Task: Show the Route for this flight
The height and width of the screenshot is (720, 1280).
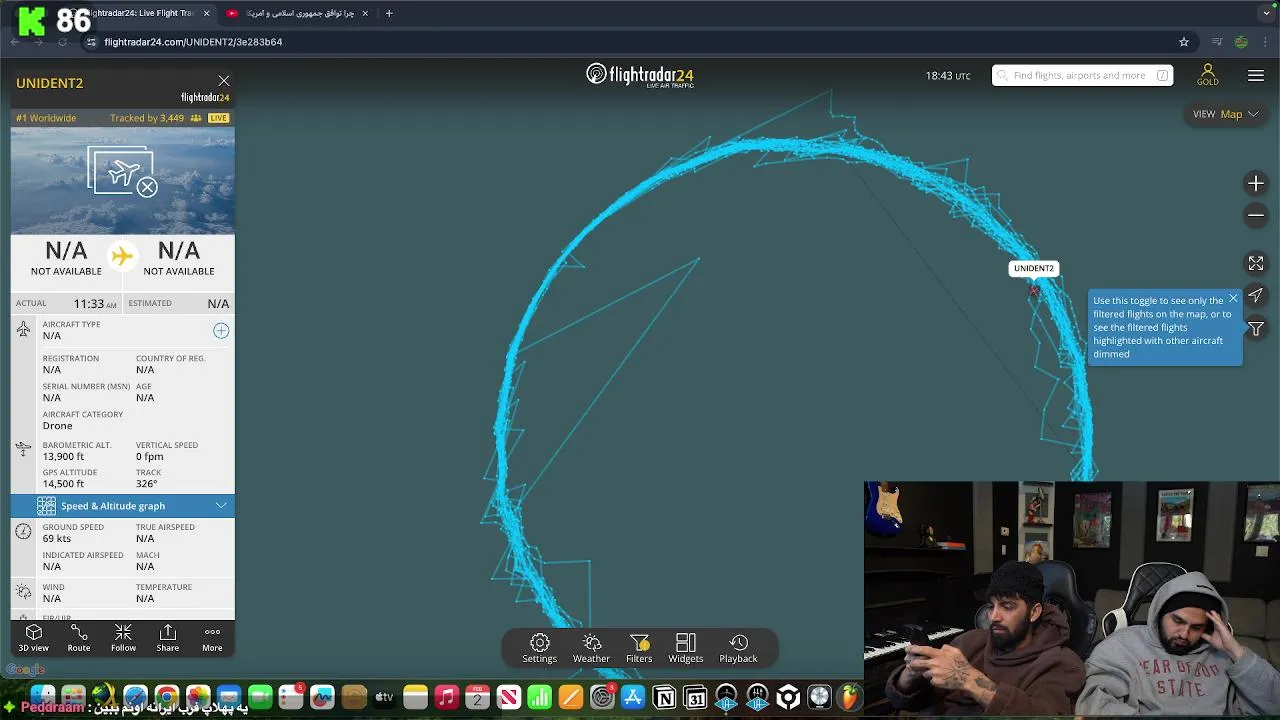Action: click(79, 638)
